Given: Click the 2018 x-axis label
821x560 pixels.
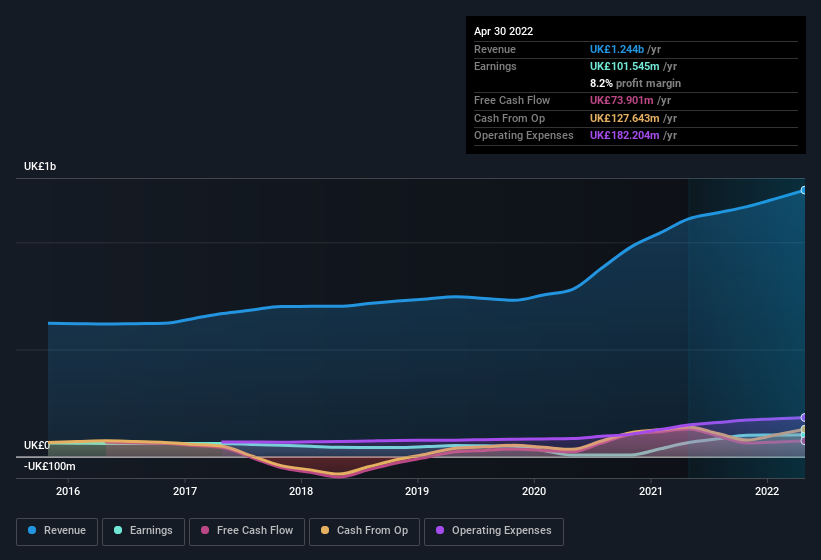Looking at the screenshot, I should coord(301,491).
